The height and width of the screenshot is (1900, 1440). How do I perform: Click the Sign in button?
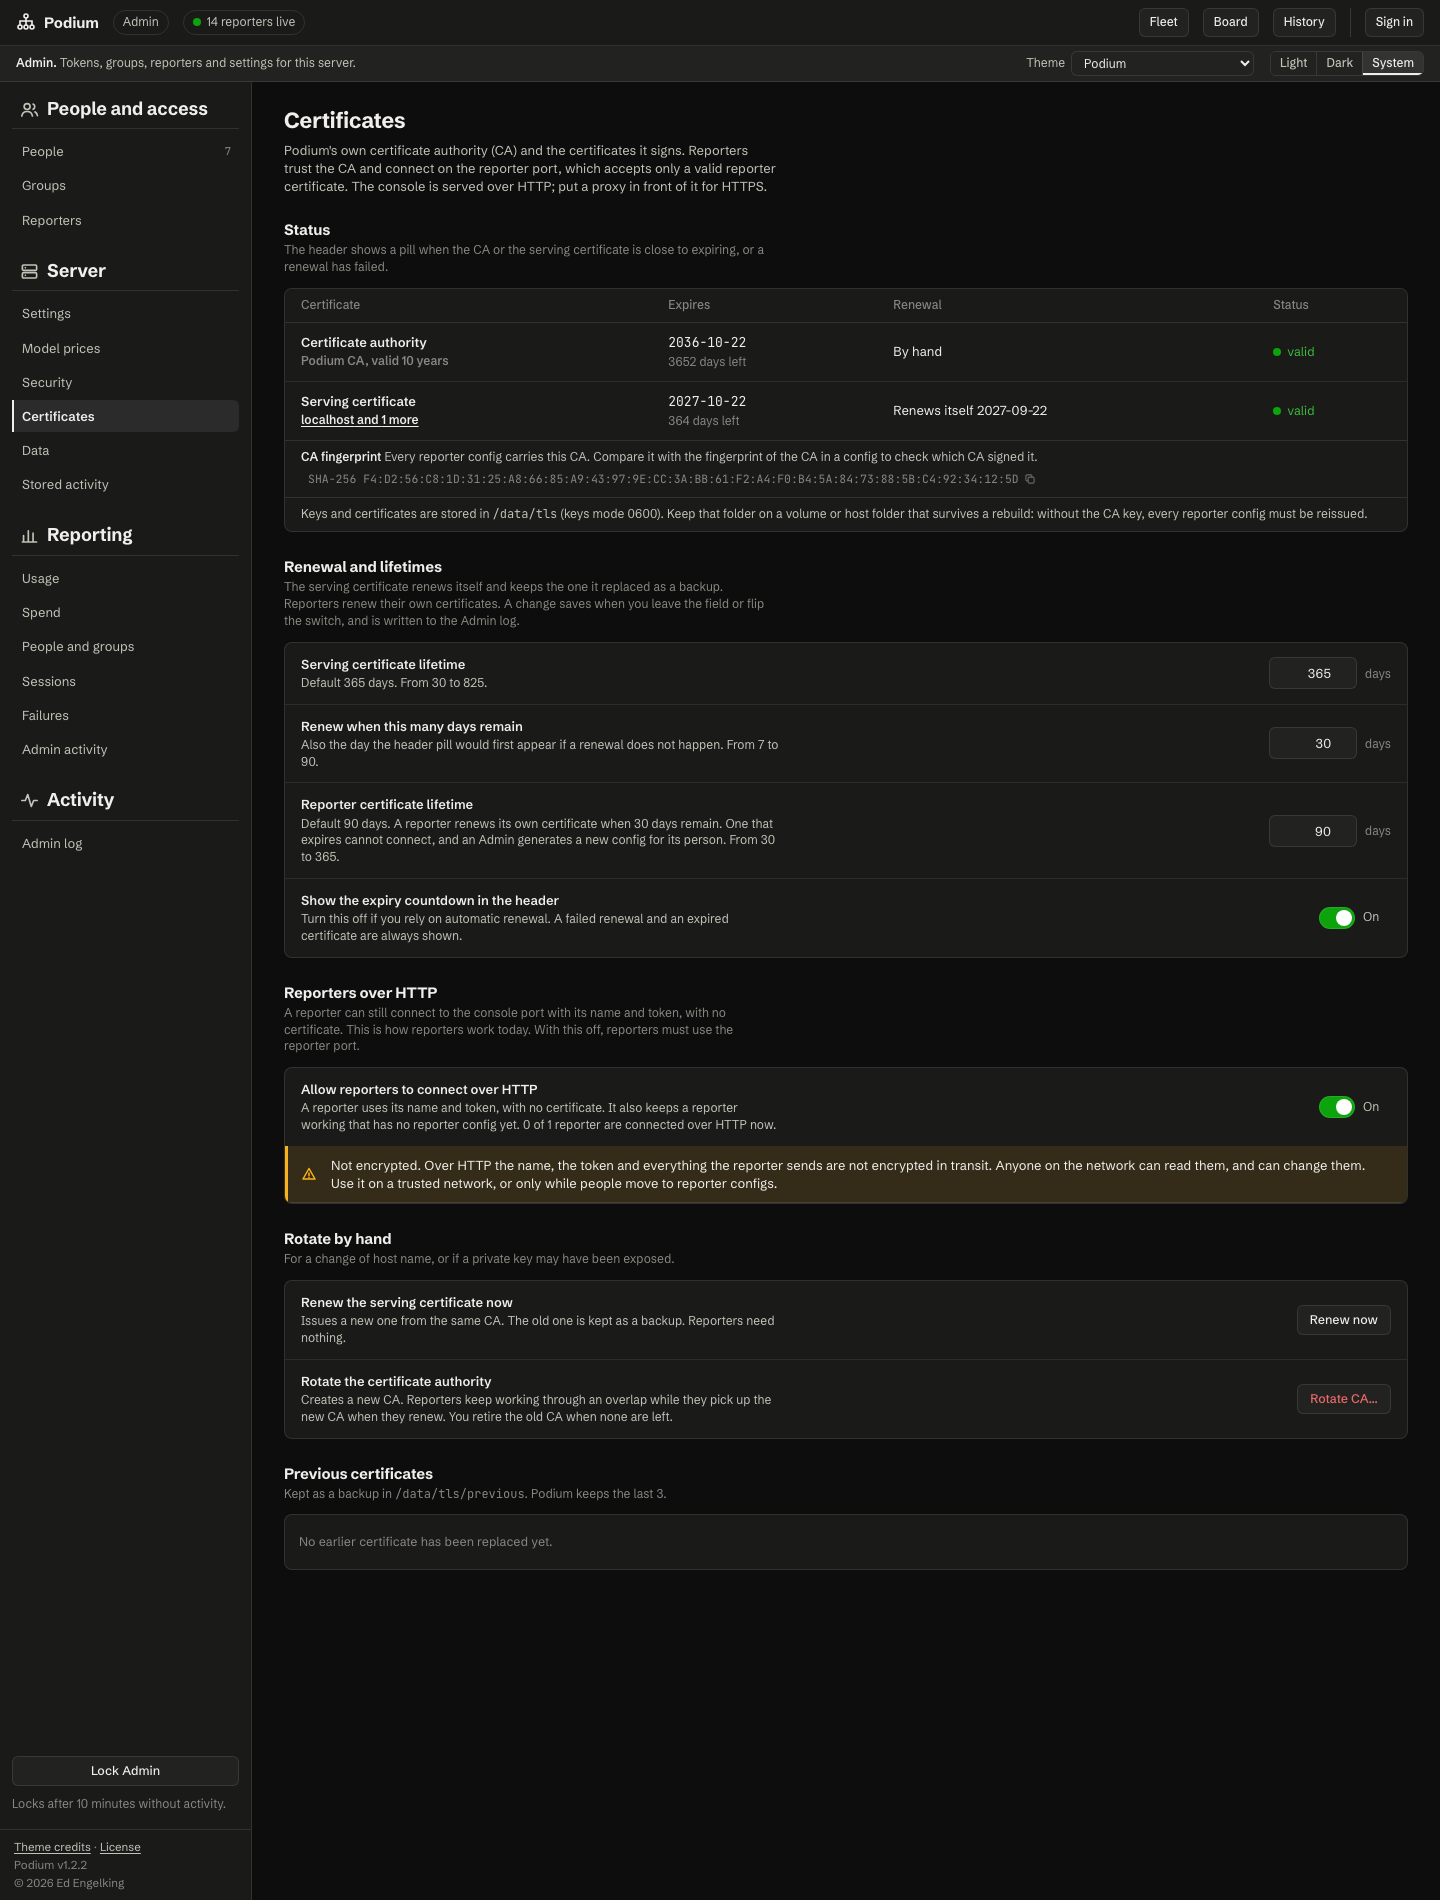point(1394,22)
